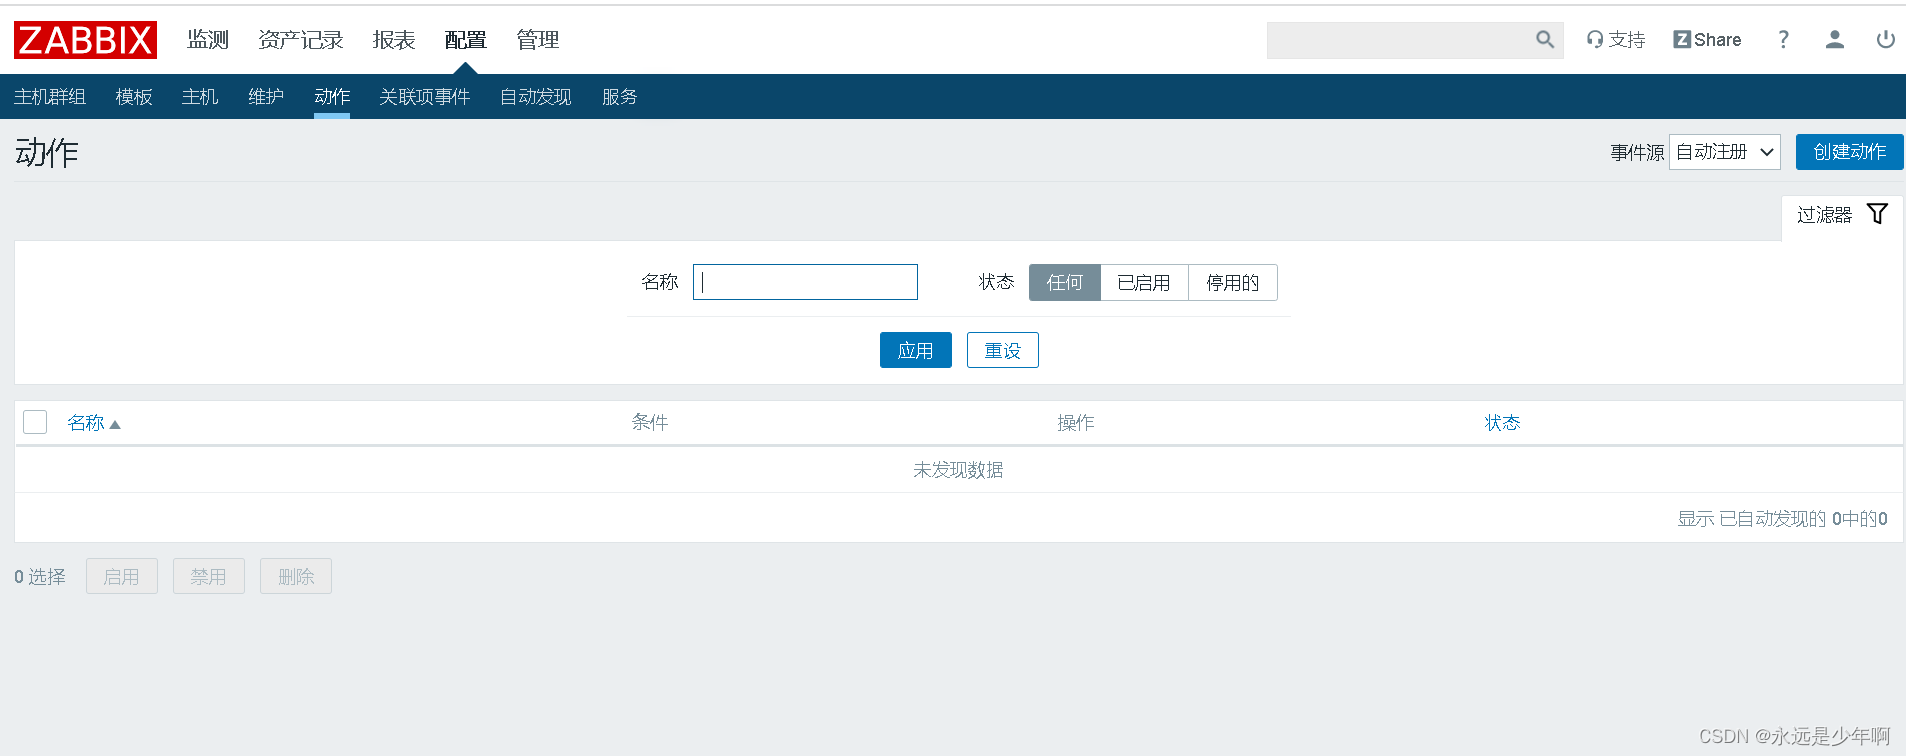Screen dimensions: 1906x756
Task: Click the 0 选择 counter text
Action: pos(40,577)
